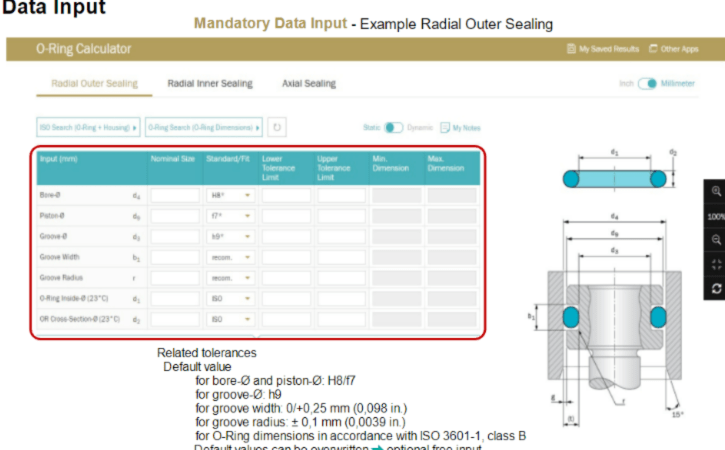The image size is (725, 450).
Task: Toggle Static/Dynamic switch
Action: (393, 128)
